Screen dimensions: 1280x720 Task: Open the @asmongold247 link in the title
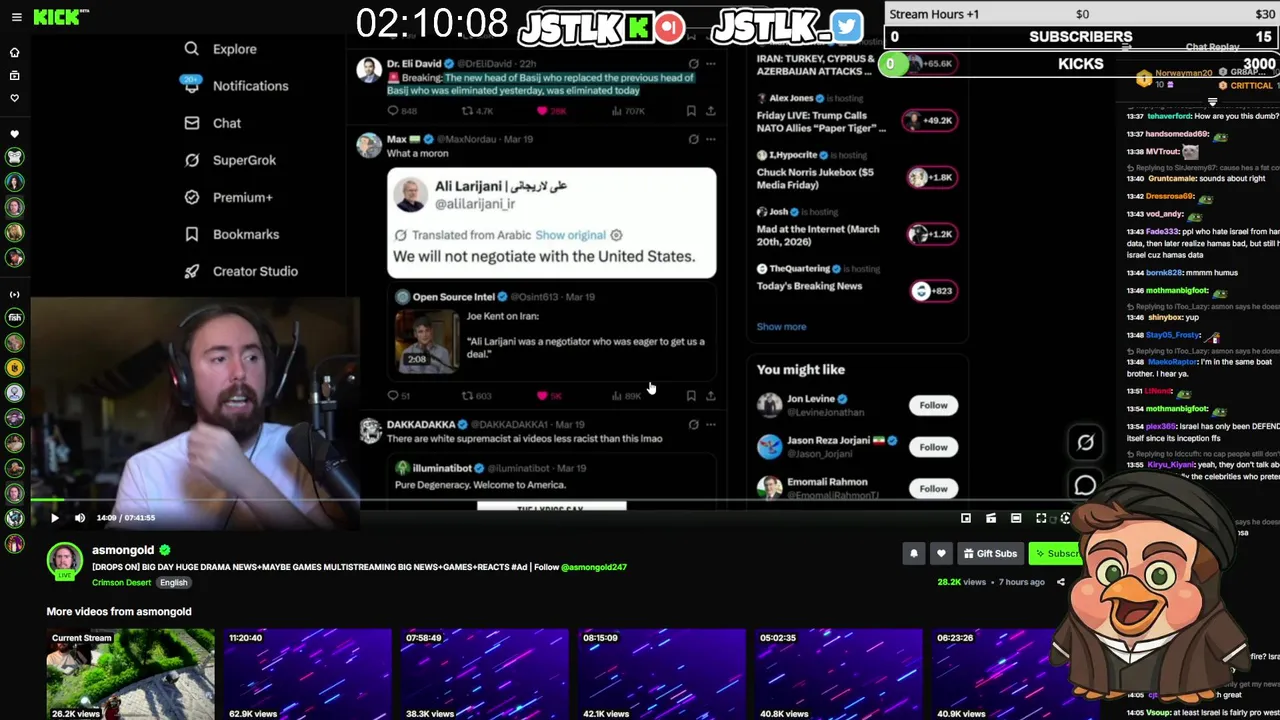pyautogui.click(x=594, y=567)
